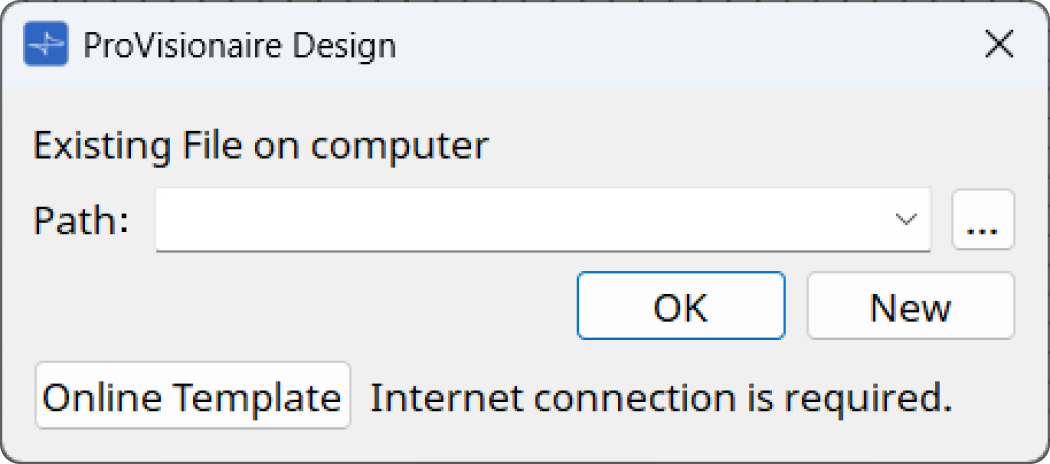This screenshot has height=464, width=1050.
Task: Click the ProVisionaire Design title text
Action: tap(240, 45)
